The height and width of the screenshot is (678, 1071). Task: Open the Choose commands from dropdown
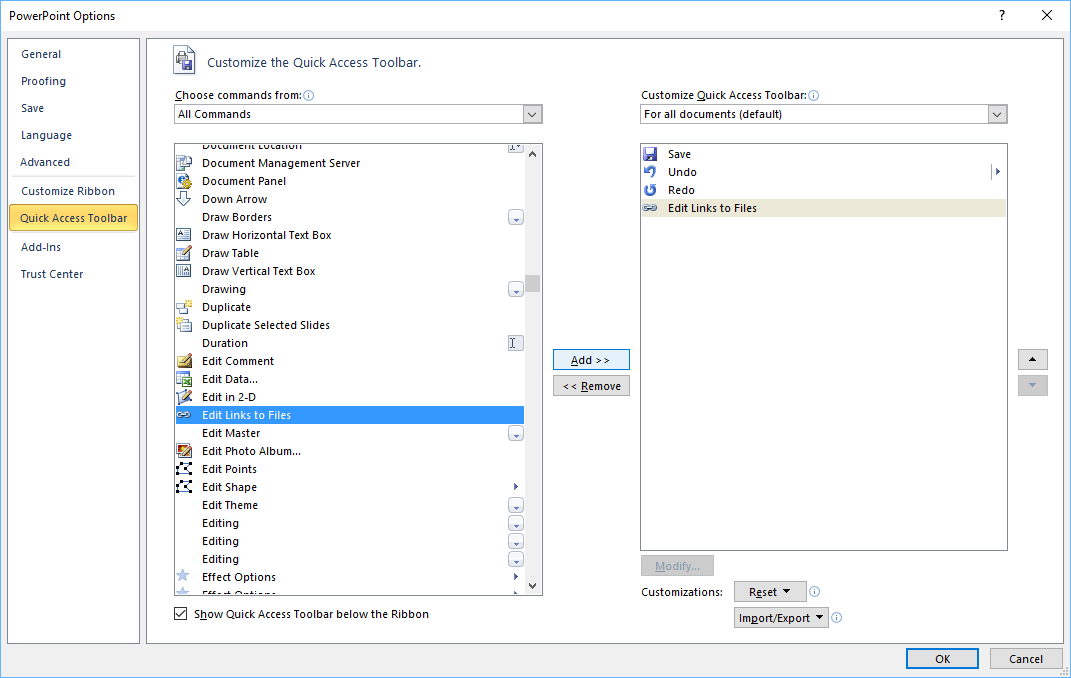(532, 114)
